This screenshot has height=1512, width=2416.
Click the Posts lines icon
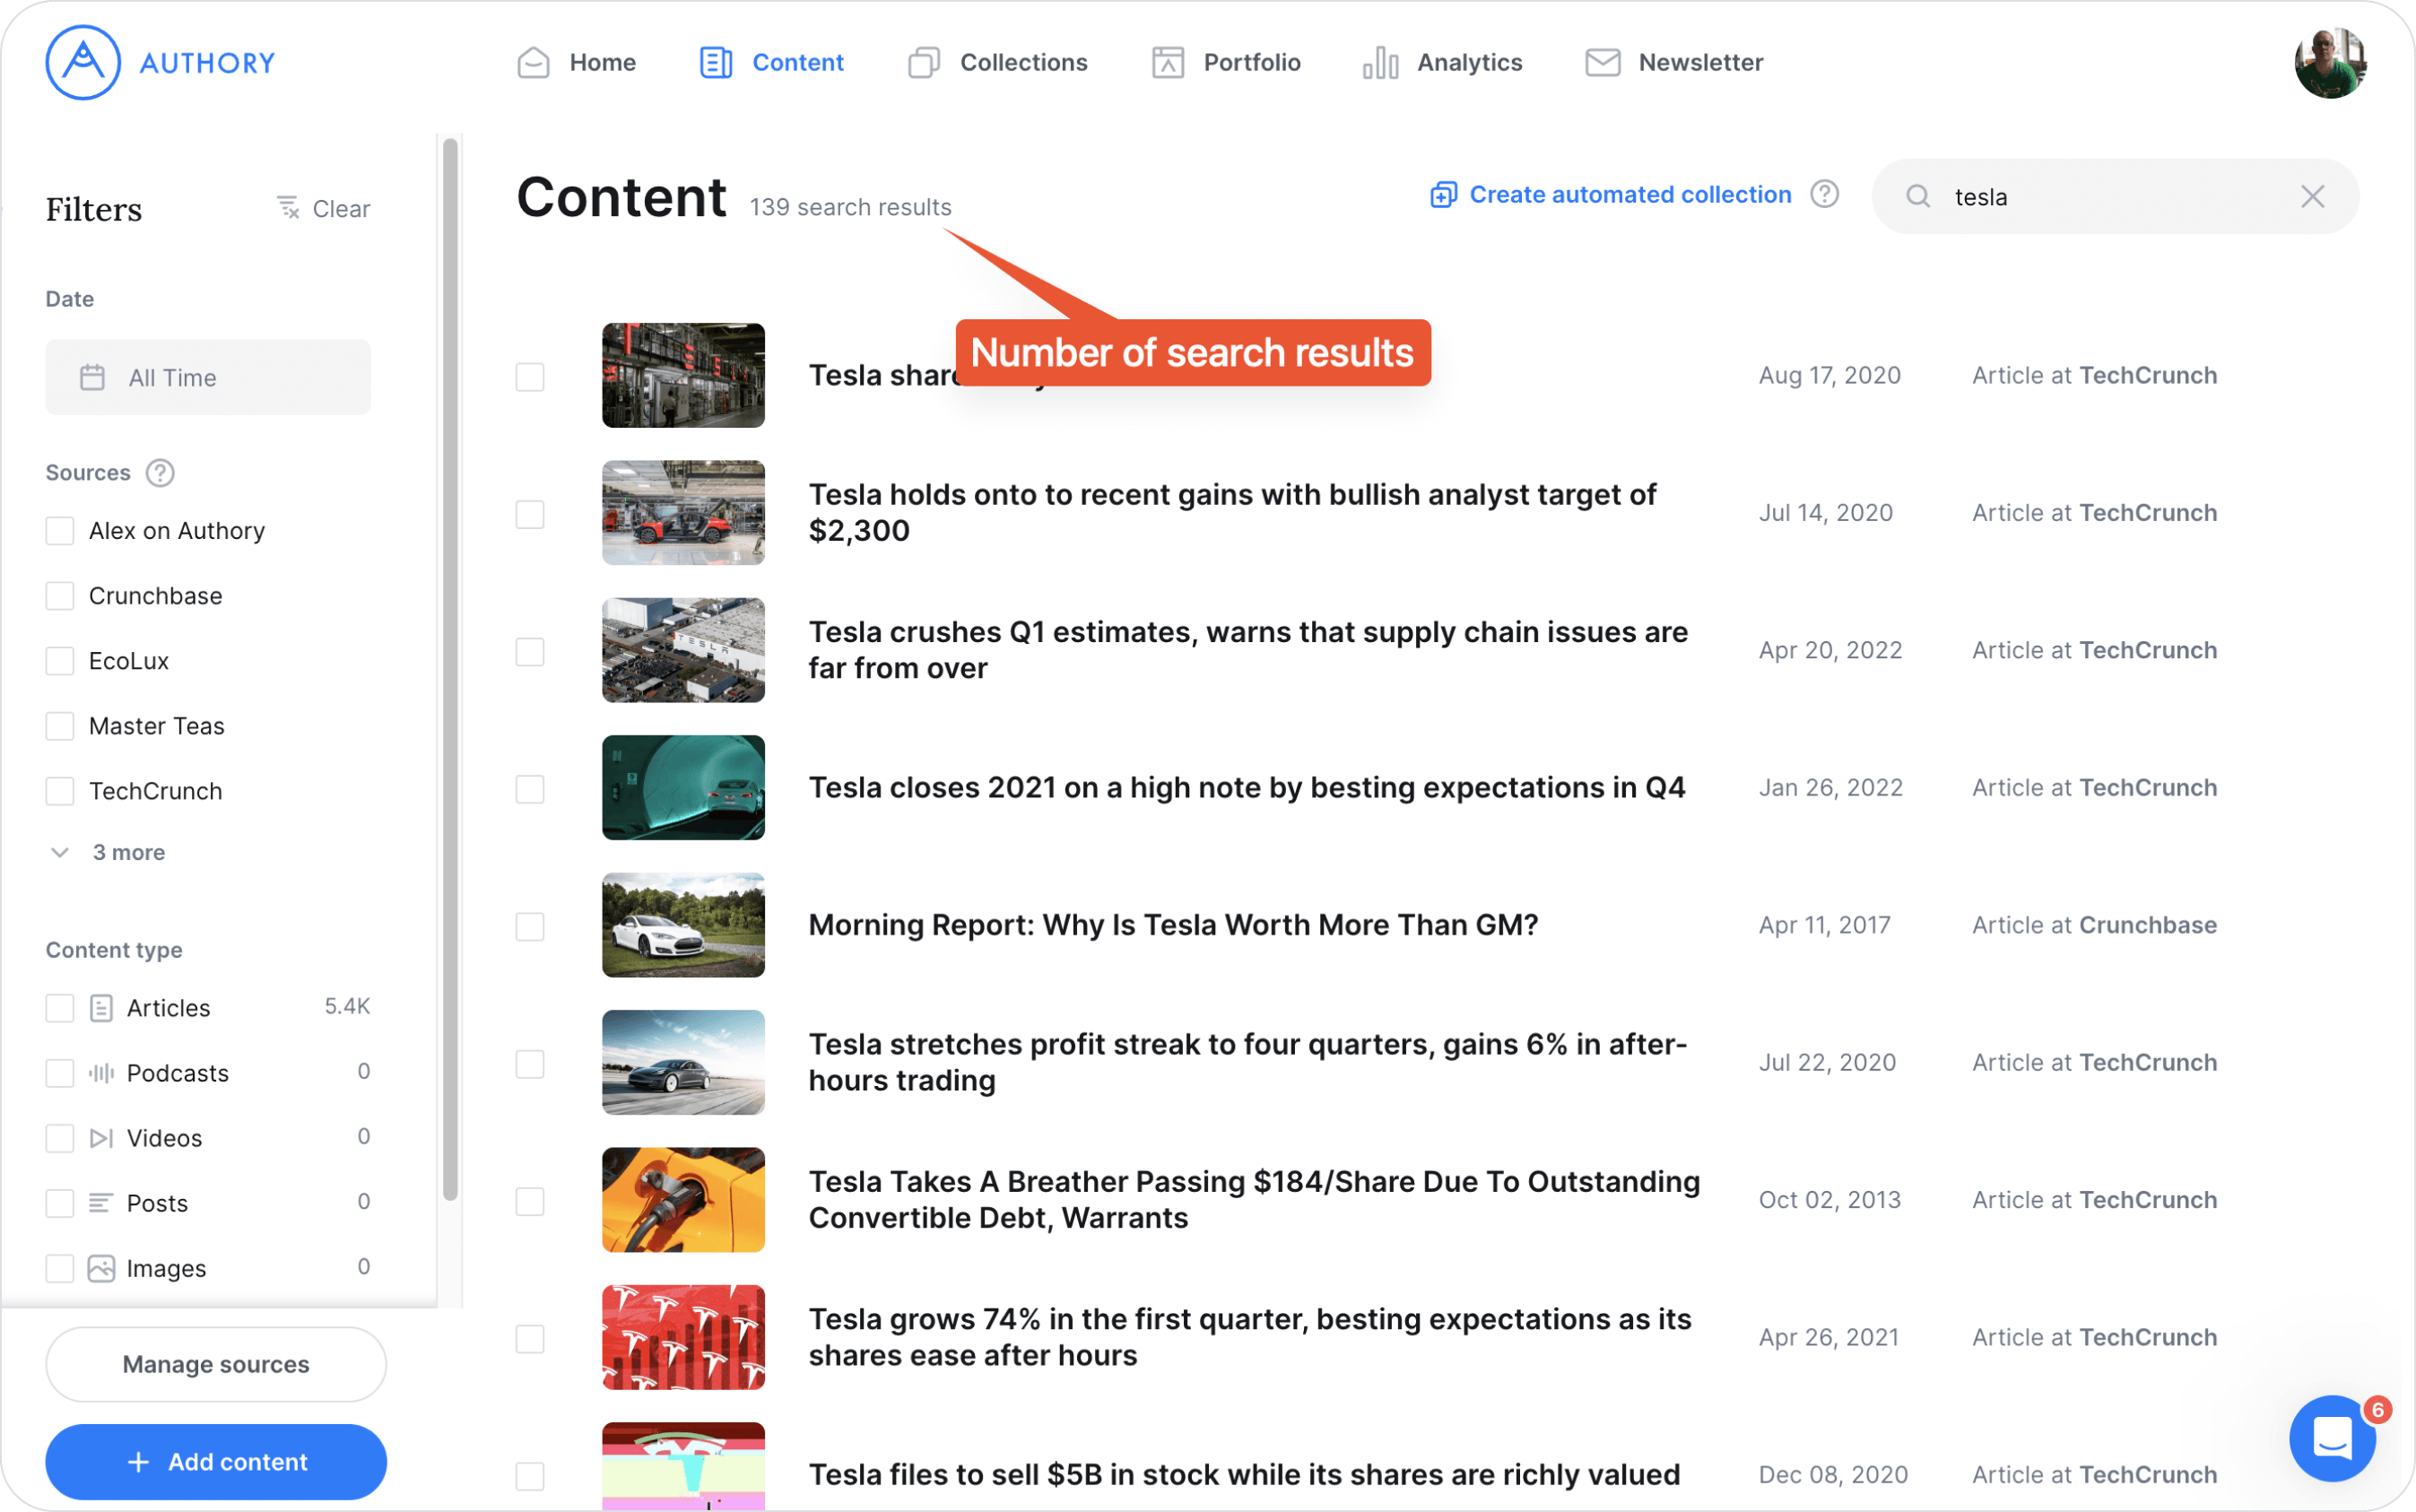(x=101, y=1203)
